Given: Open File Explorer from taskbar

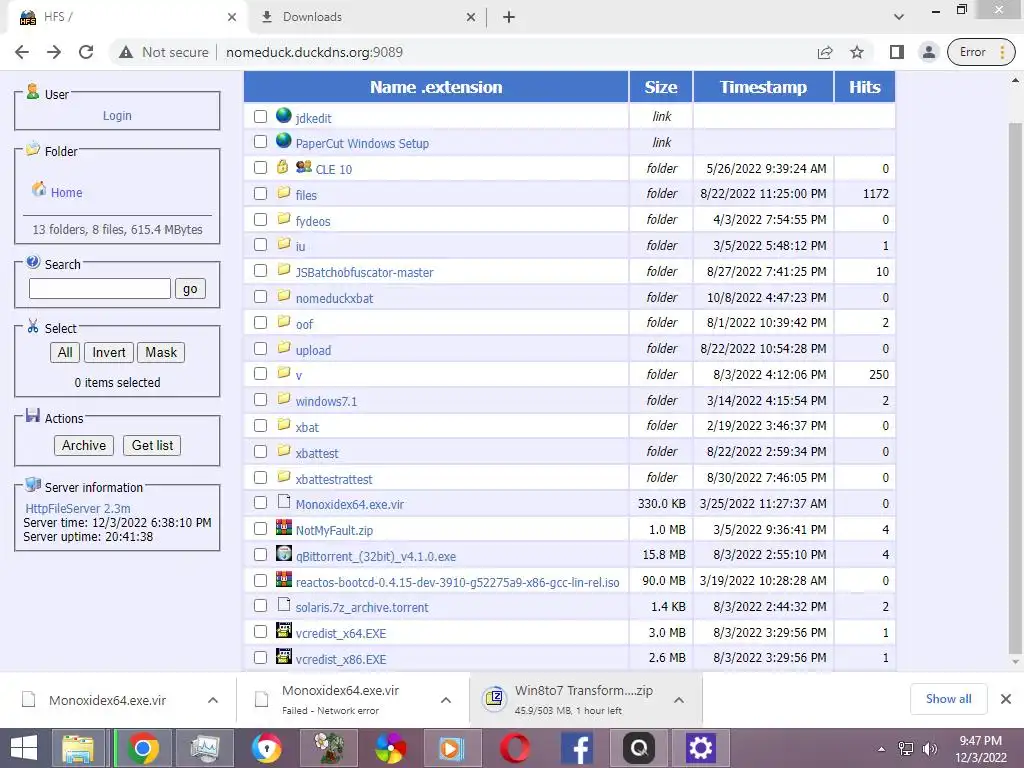Looking at the screenshot, I should pyautogui.click(x=78, y=748).
